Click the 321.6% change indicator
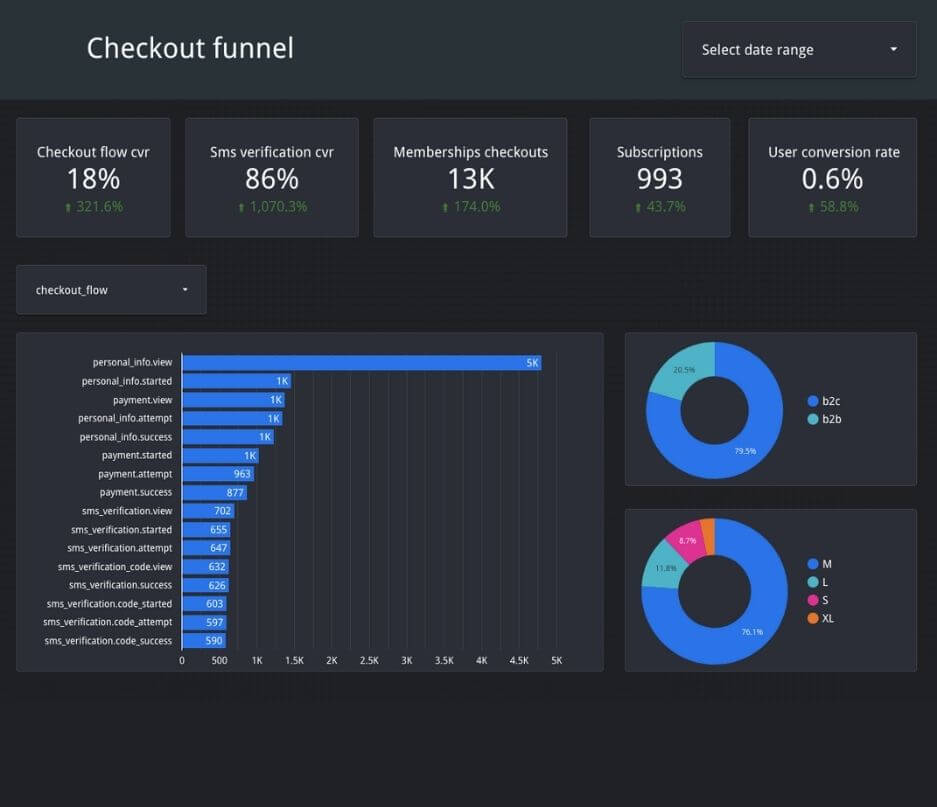This screenshot has width=937, height=807. pos(94,207)
